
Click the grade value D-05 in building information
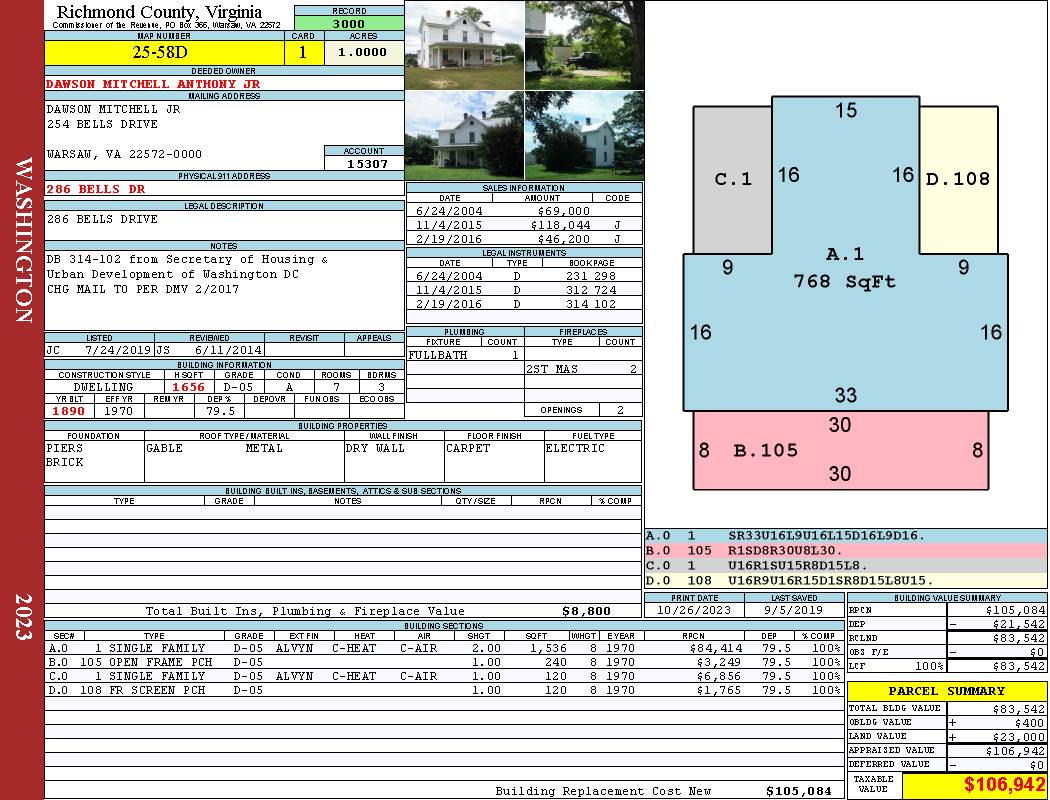[x=238, y=387]
